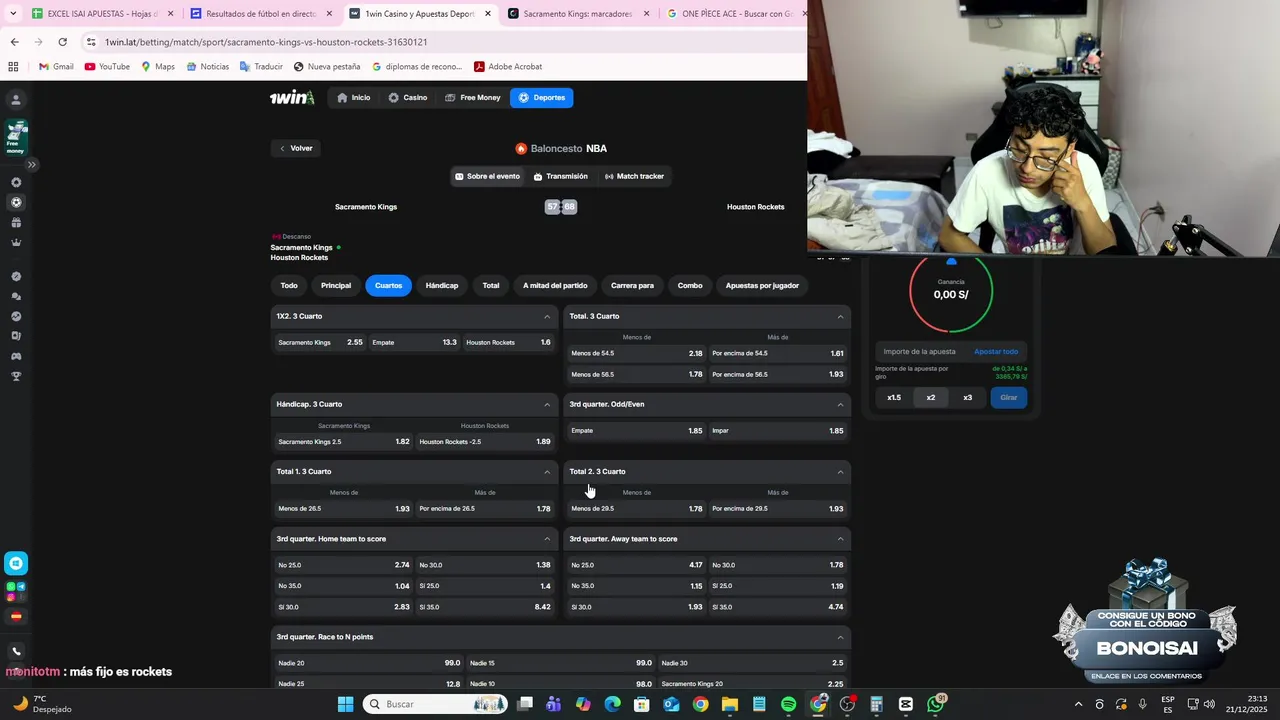Bet on Houston Rockets at 1.6

coord(508,342)
